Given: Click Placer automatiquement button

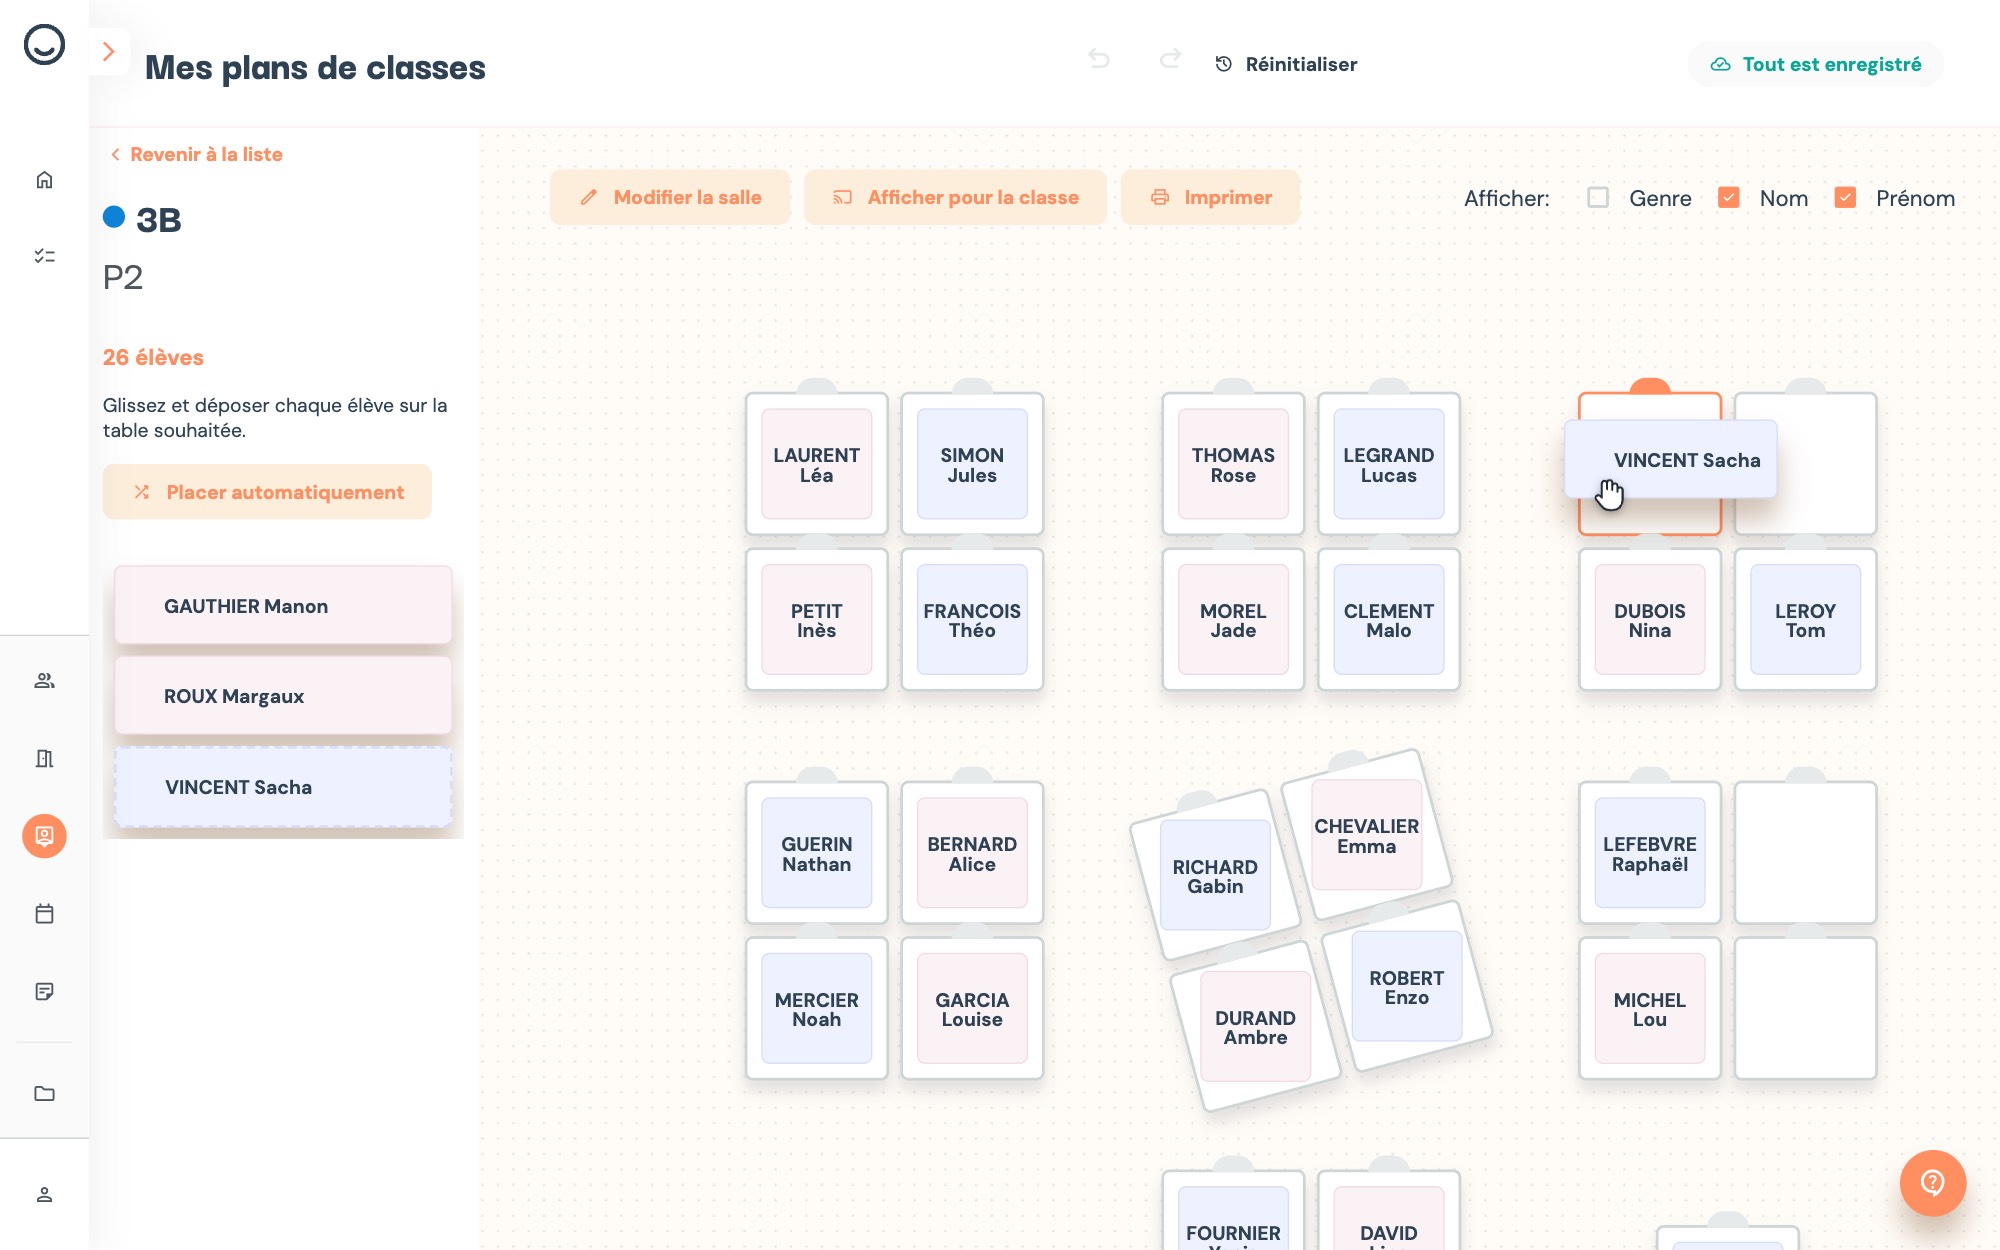Looking at the screenshot, I should coord(267,492).
